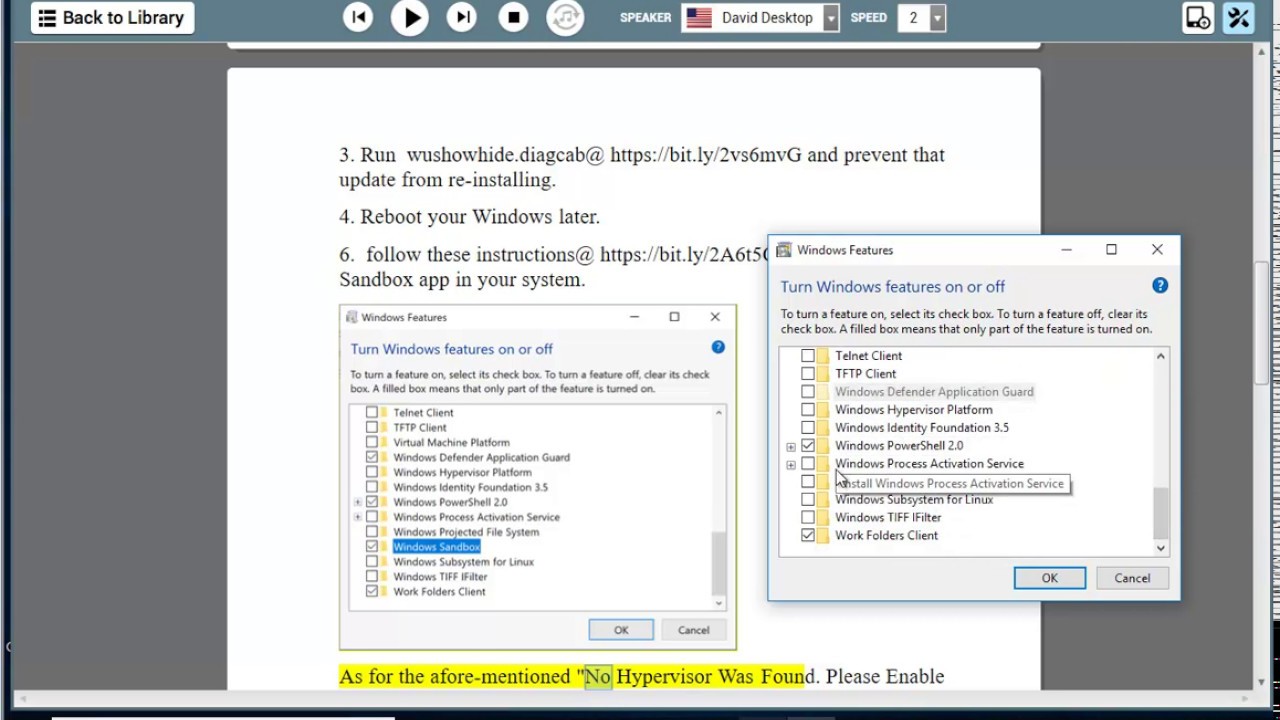Click the SPEED label
Image resolution: width=1280 pixels, height=720 pixels.
coord(869,18)
